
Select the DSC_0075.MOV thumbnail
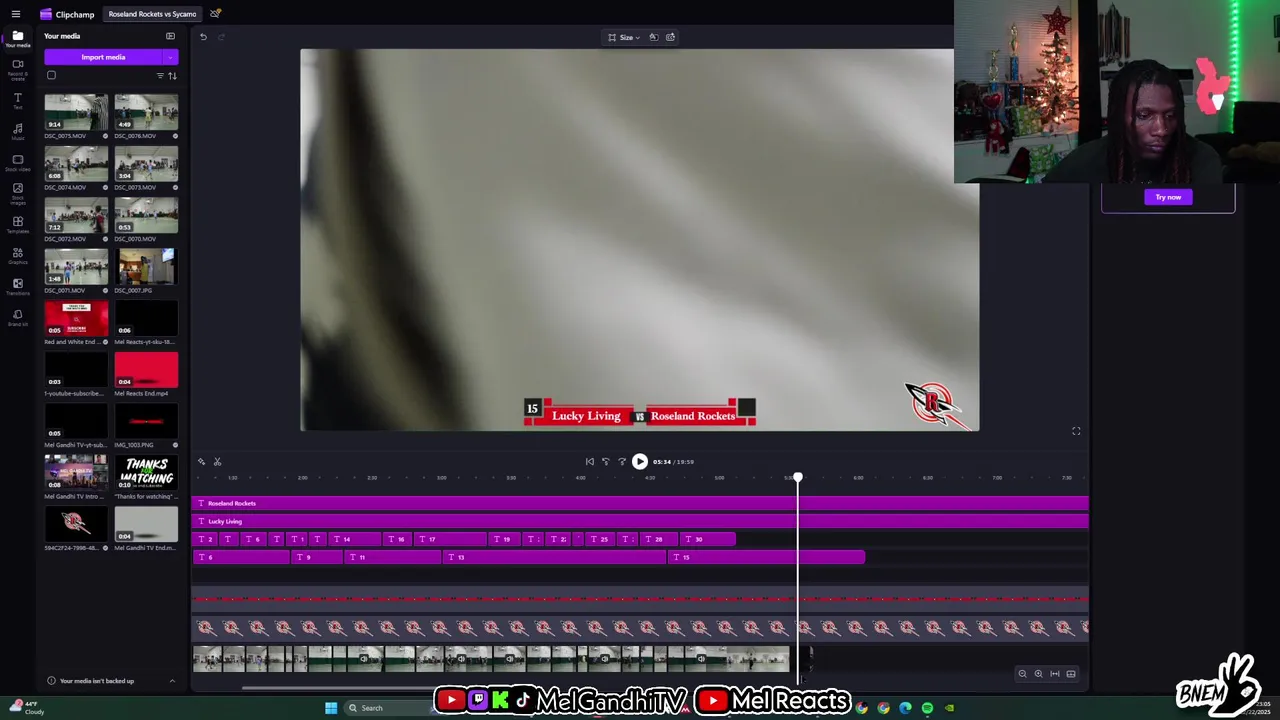point(76,112)
